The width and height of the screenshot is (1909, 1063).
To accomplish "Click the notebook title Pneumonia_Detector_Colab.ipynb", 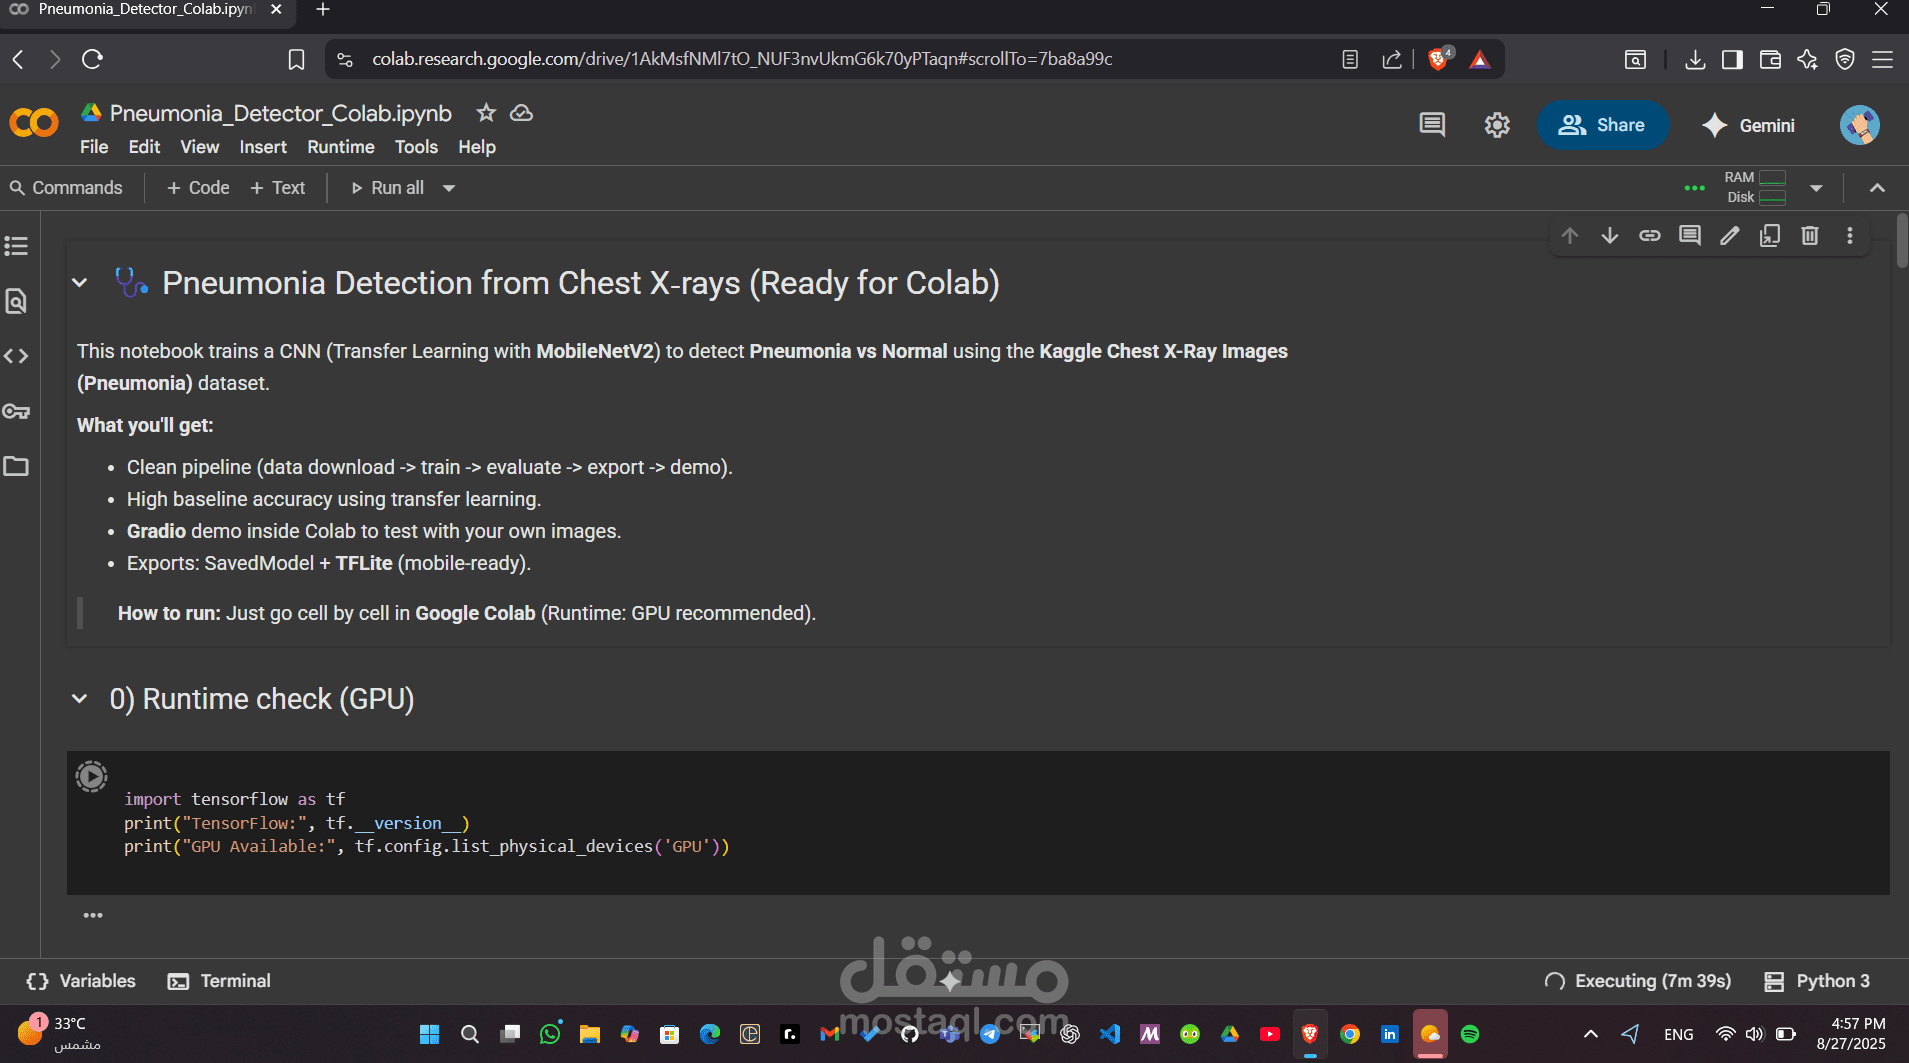I will [280, 113].
